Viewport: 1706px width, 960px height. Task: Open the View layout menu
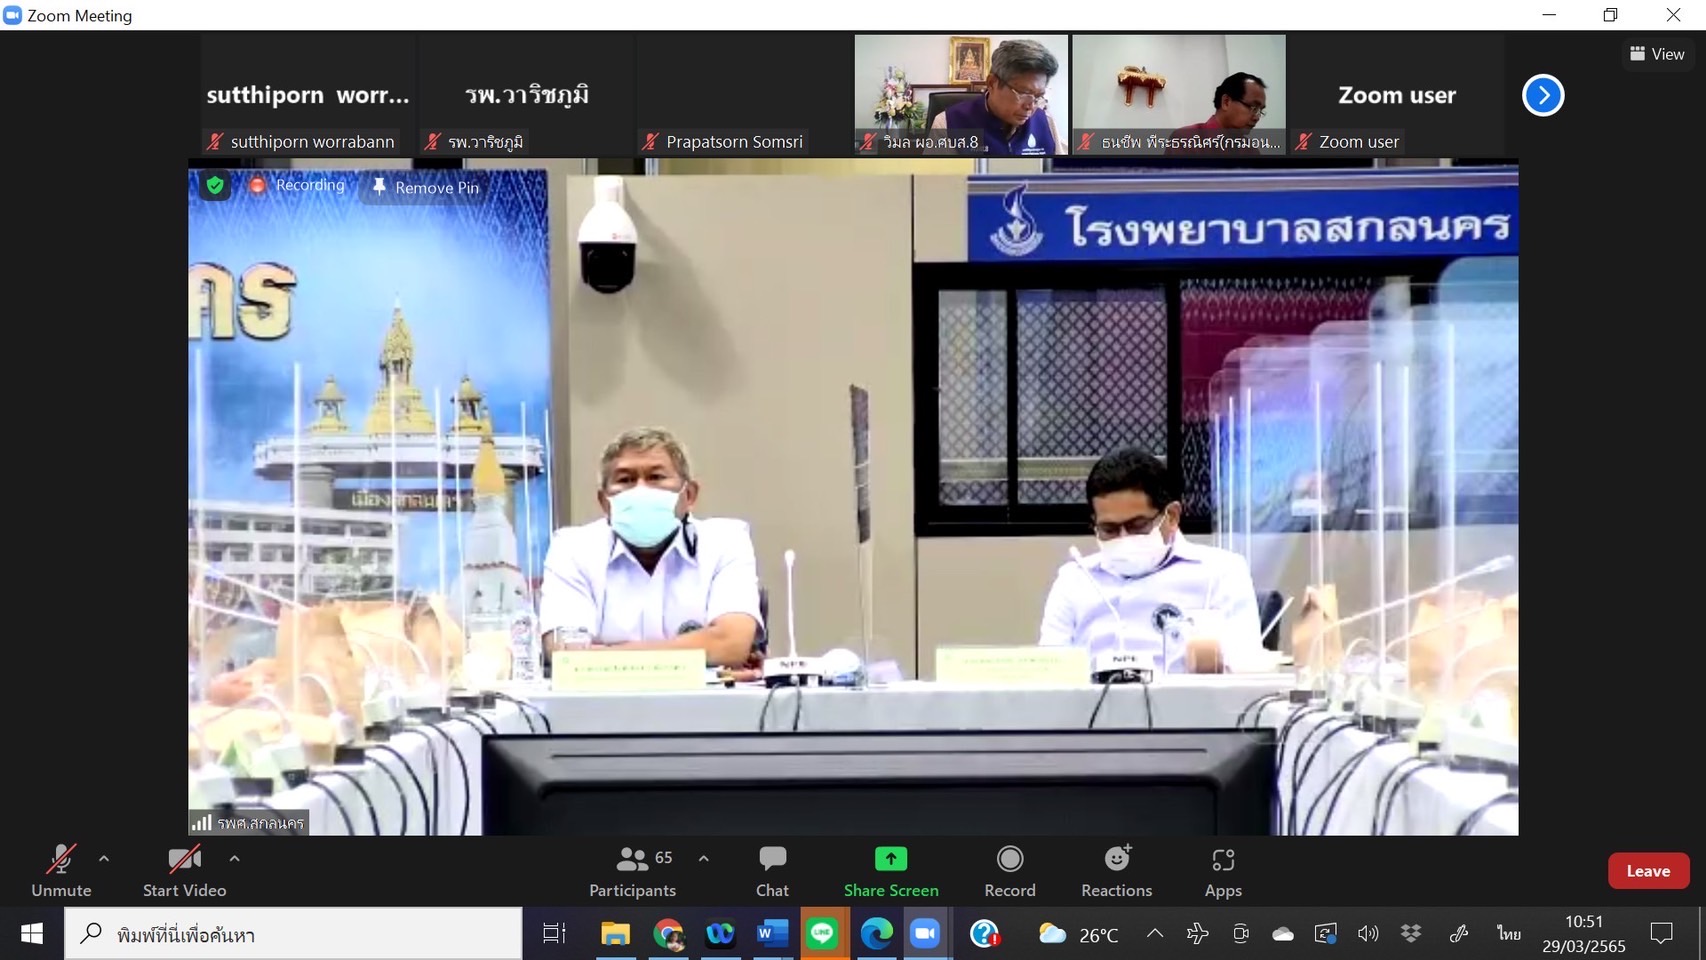point(1657,54)
